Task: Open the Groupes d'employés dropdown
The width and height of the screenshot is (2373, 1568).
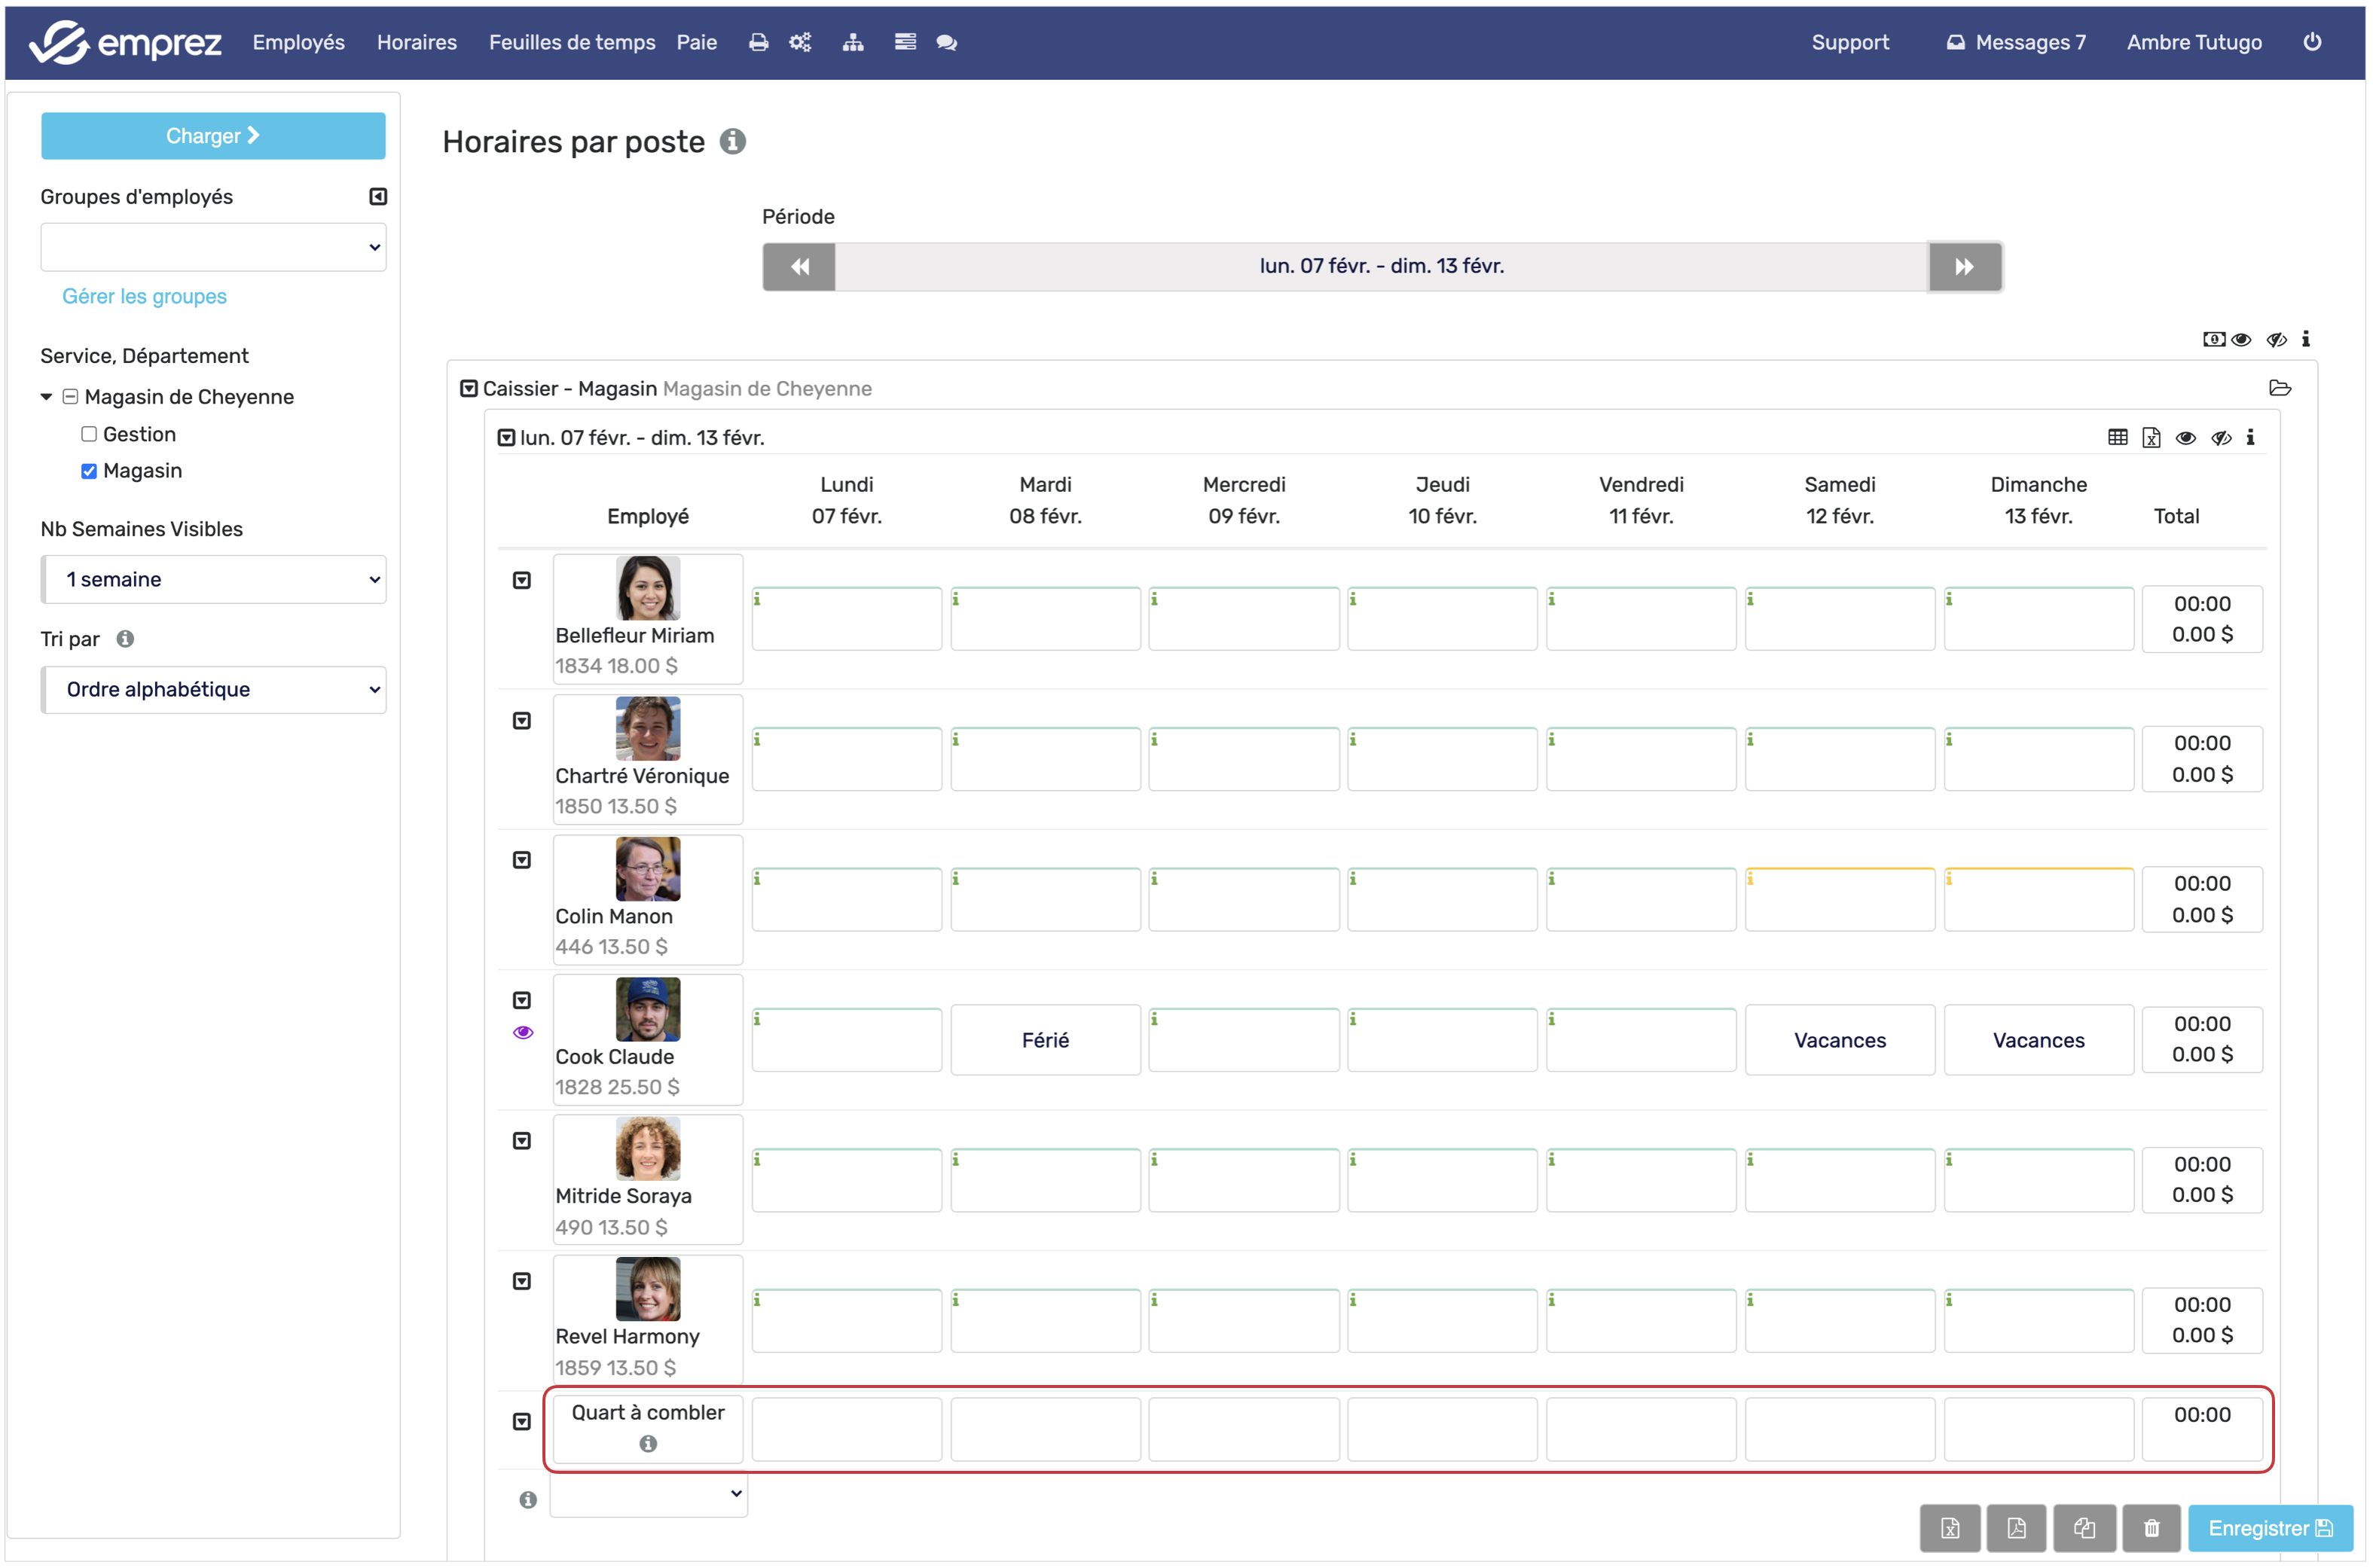Action: 213,247
